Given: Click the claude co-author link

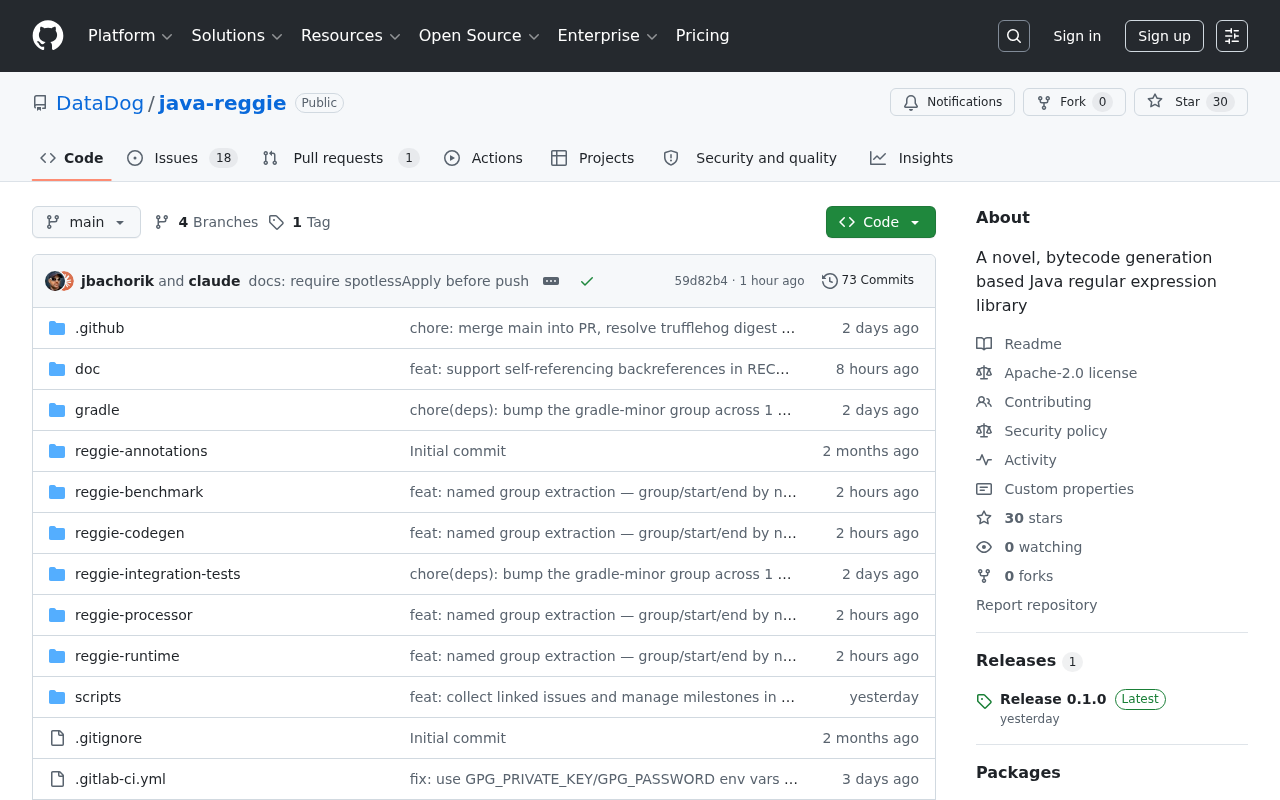Looking at the screenshot, I should pyautogui.click(x=214, y=281).
